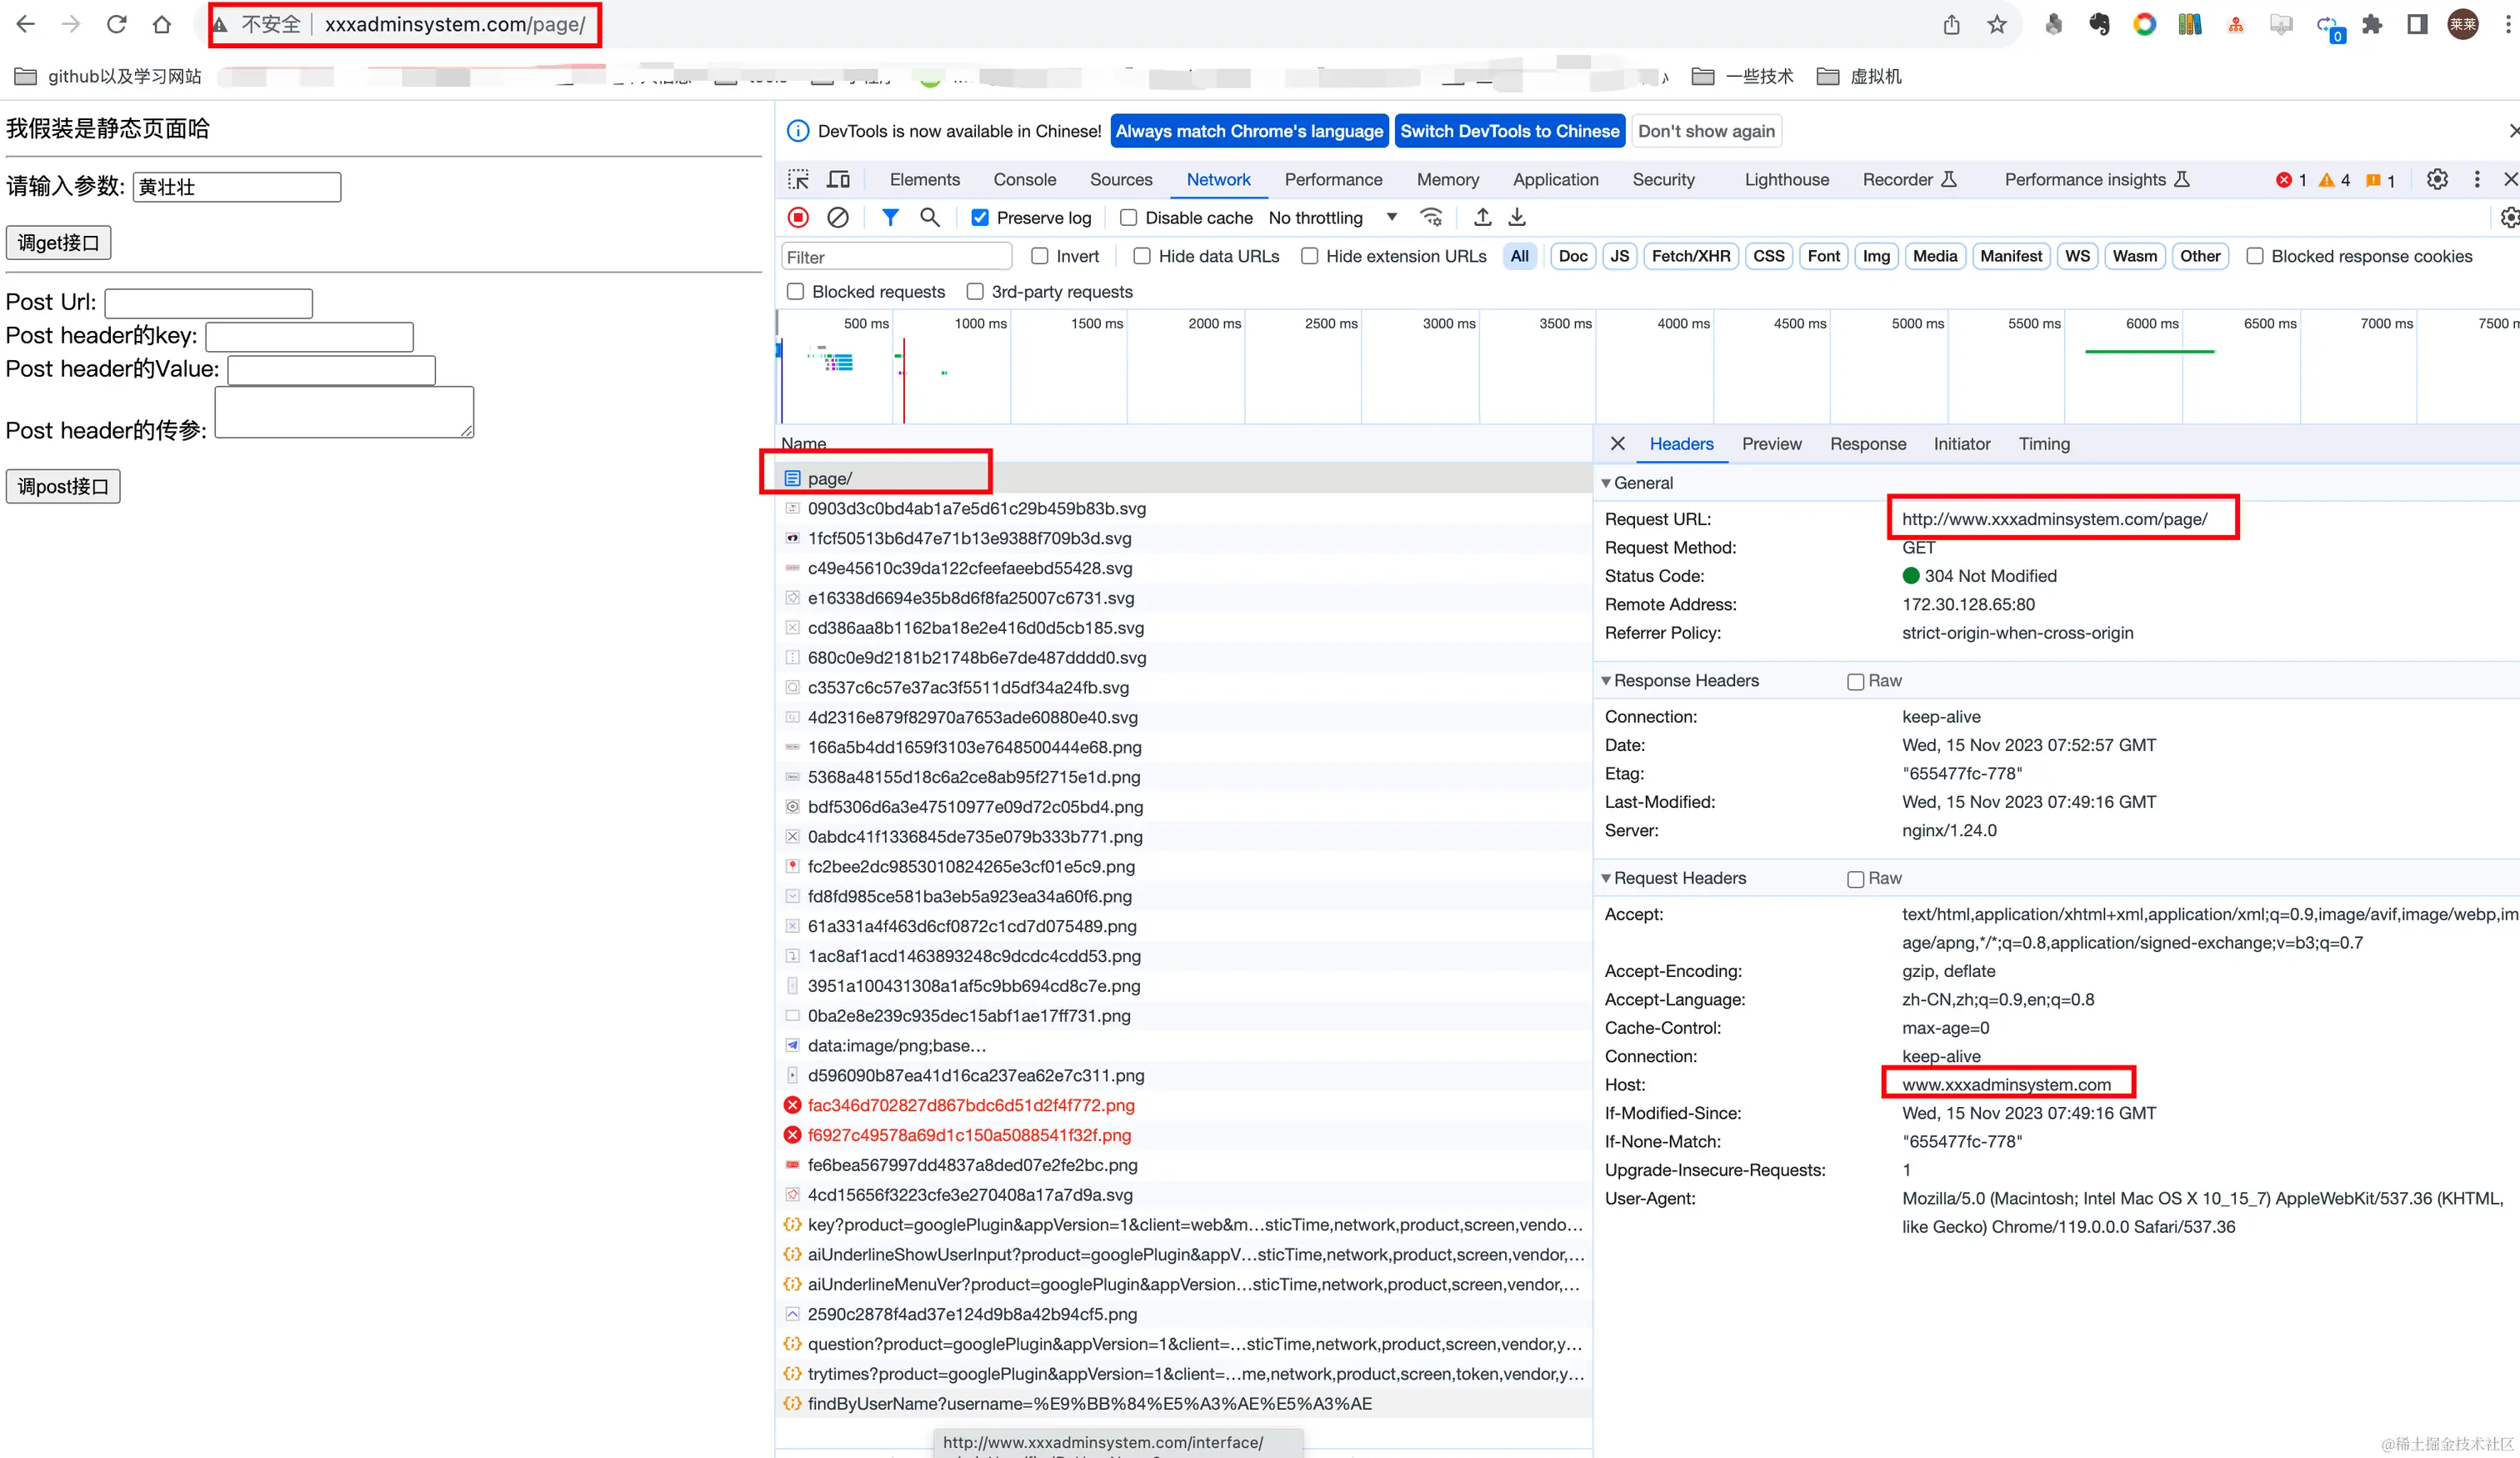Open the network search magnifier
The width and height of the screenshot is (2520, 1458).
[929, 217]
